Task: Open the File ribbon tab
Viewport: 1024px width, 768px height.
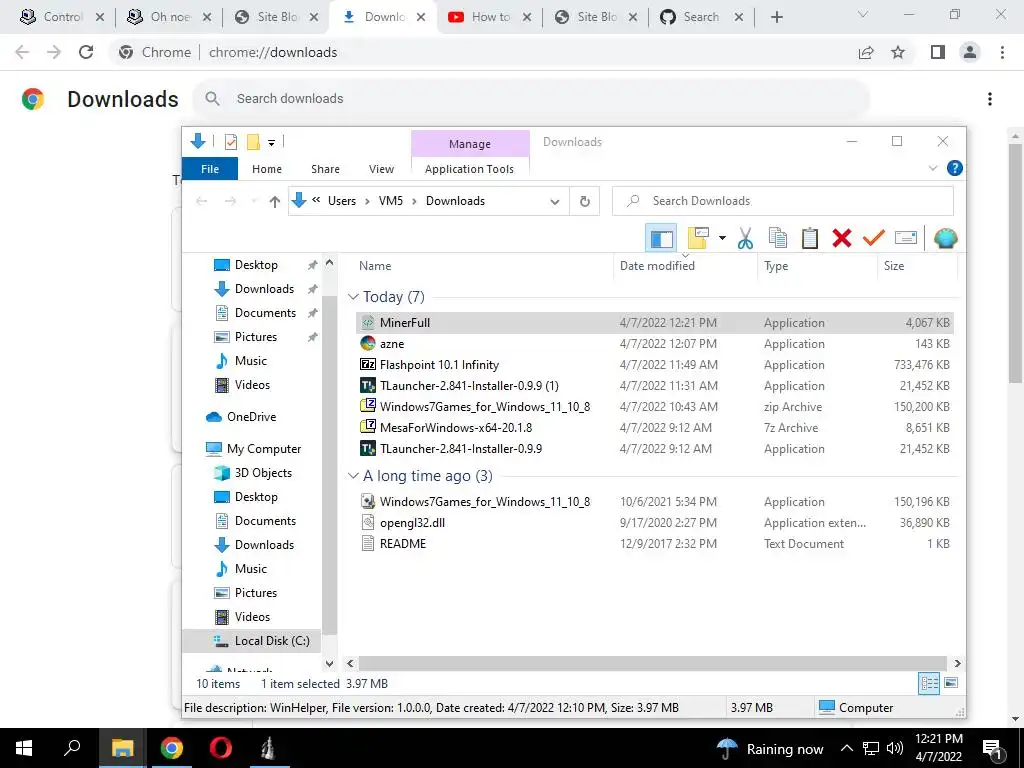Action: click(210, 169)
